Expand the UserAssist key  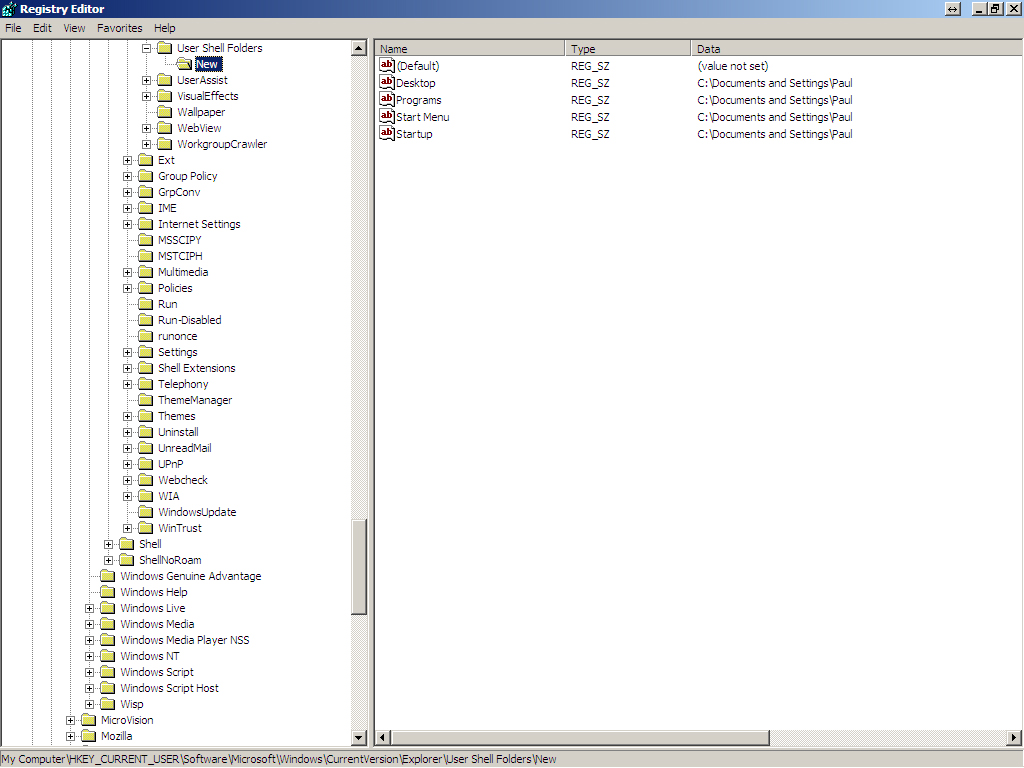point(147,80)
